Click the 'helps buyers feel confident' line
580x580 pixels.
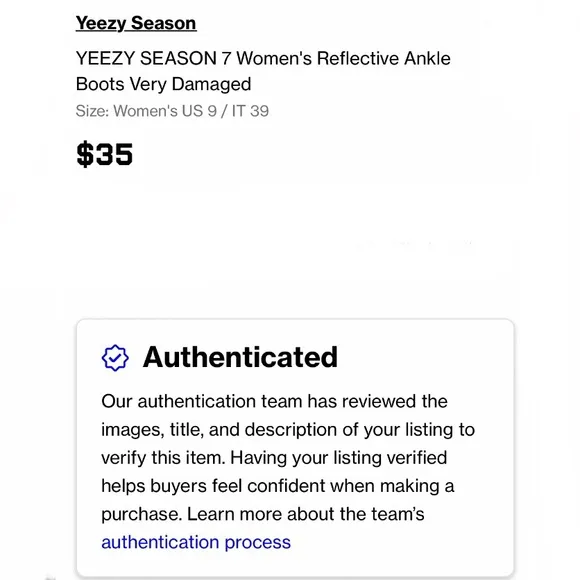[278, 486]
